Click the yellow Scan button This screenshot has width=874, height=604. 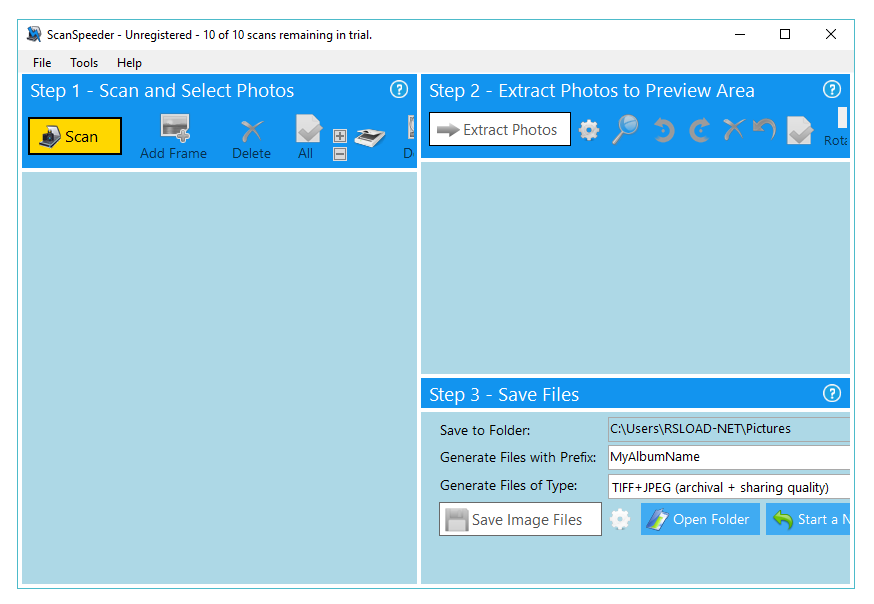[75, 136]
